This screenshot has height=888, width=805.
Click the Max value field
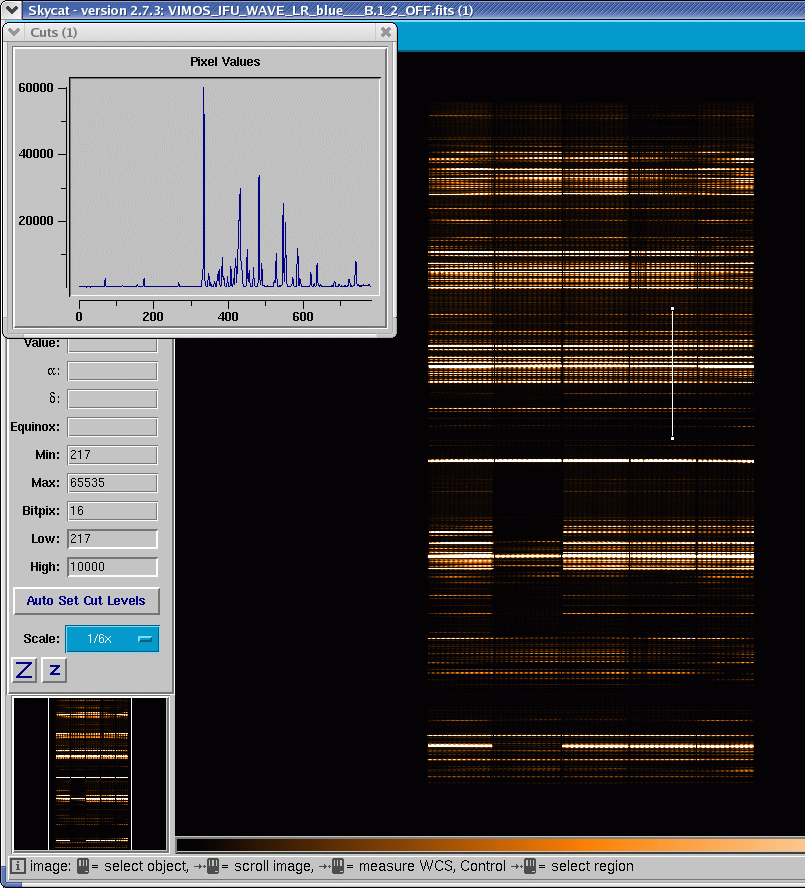point(112,483)
